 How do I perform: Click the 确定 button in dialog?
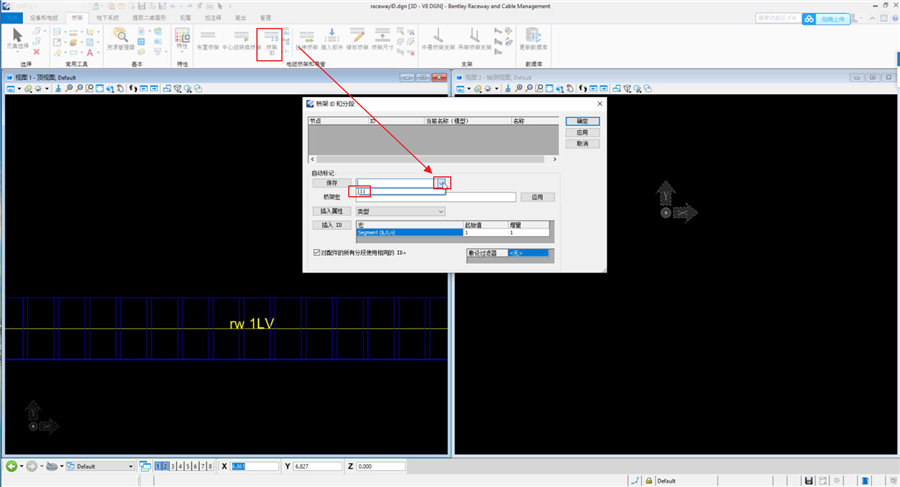(582, 120)
